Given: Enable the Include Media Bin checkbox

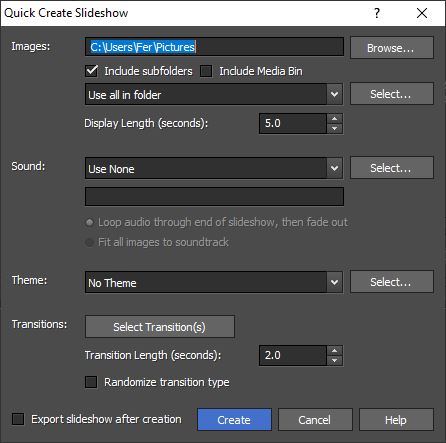Looking at the screenshot, I should pyautogui.click(x=206, y=71).
